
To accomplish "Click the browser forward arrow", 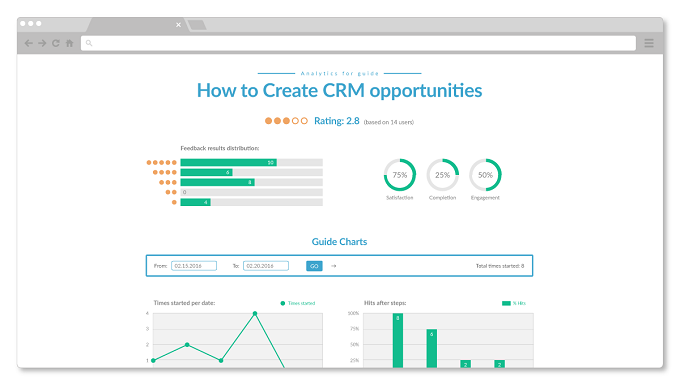I will [x=42, y=43].
